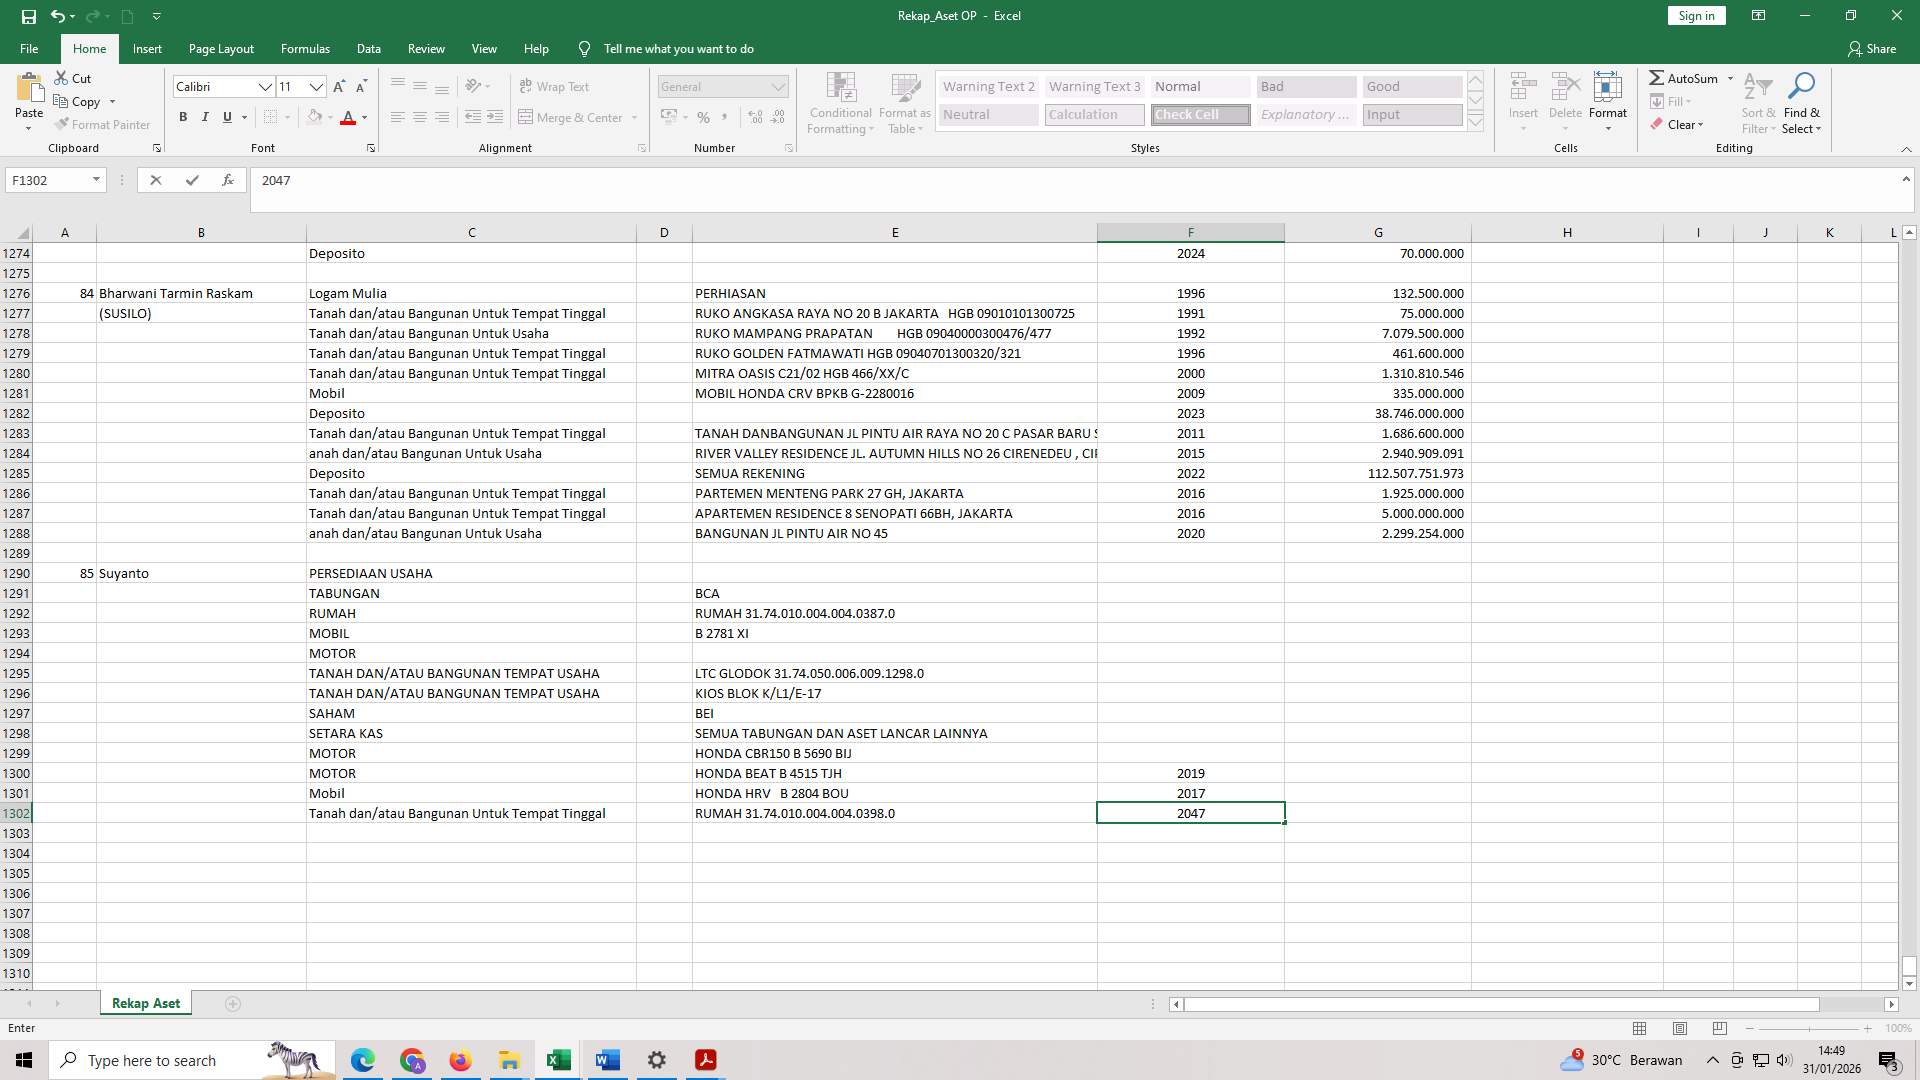The height and width of the screenshot is (1080, 1920).
Task: Expand the Font Size dropdown
Action: [317, 87]
